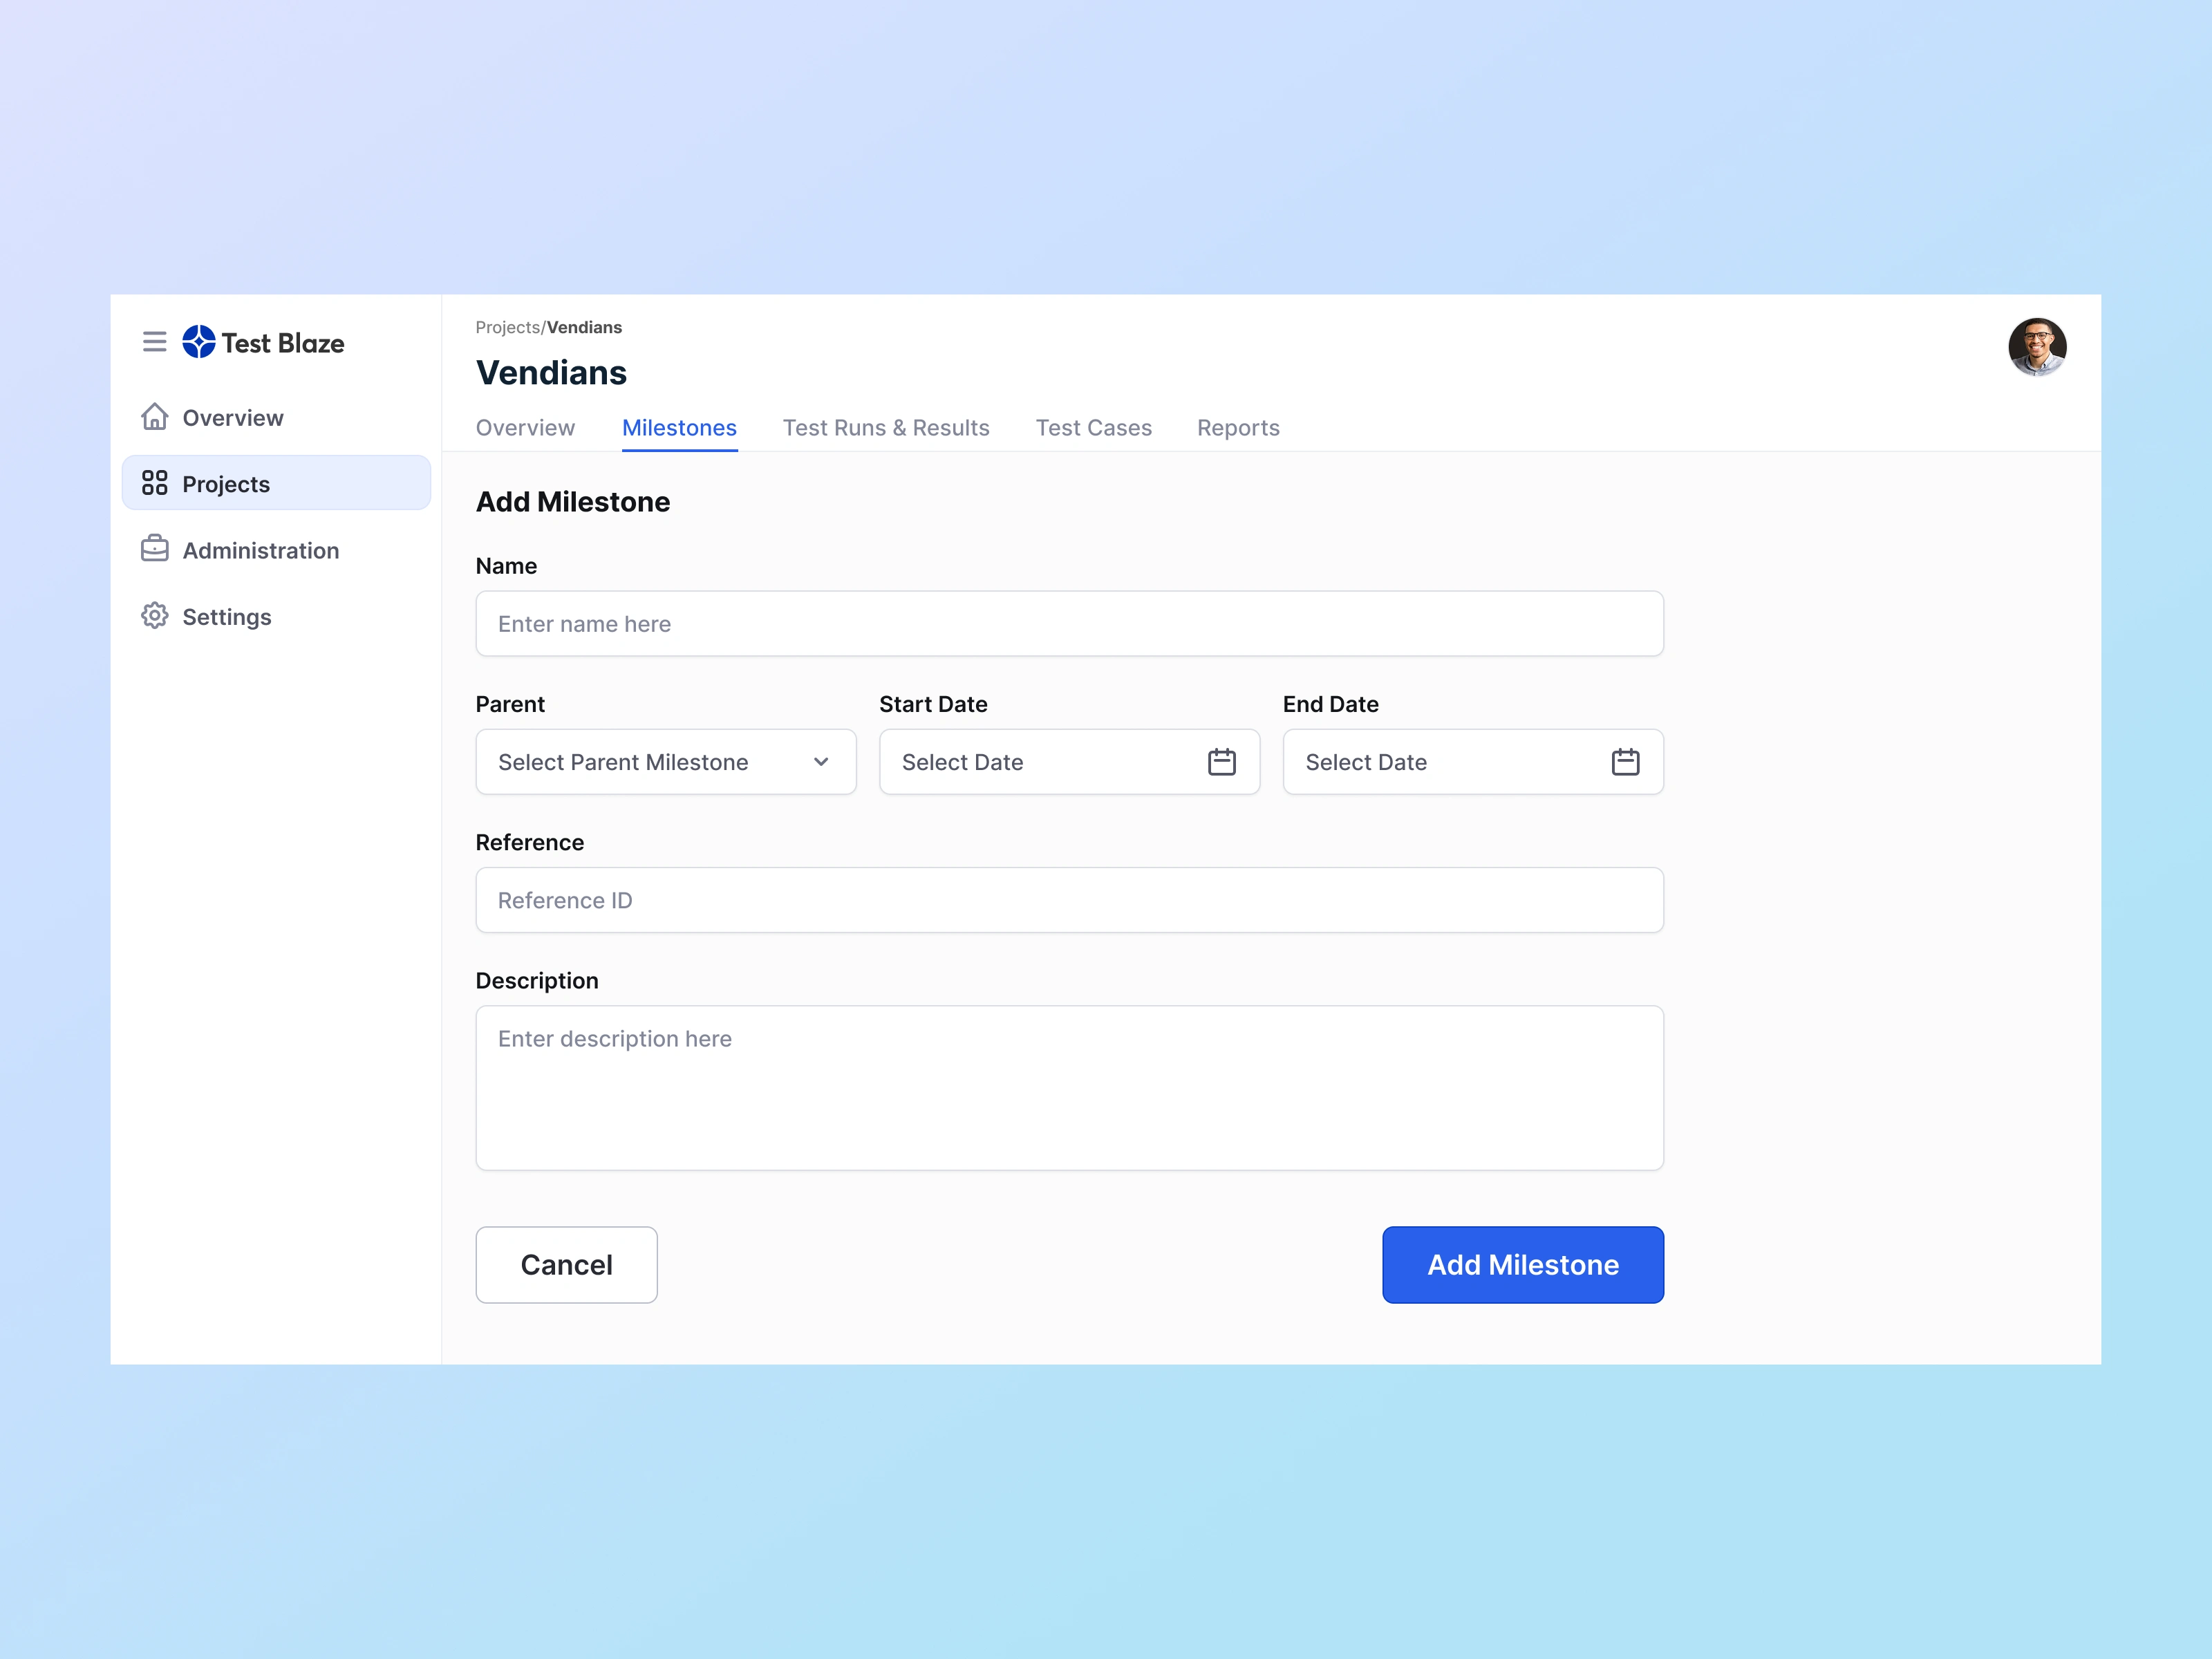Focus the Name input field
Viewport: 2212px width, 1659px height.
pyautogui.click(x=1070, y=624)
